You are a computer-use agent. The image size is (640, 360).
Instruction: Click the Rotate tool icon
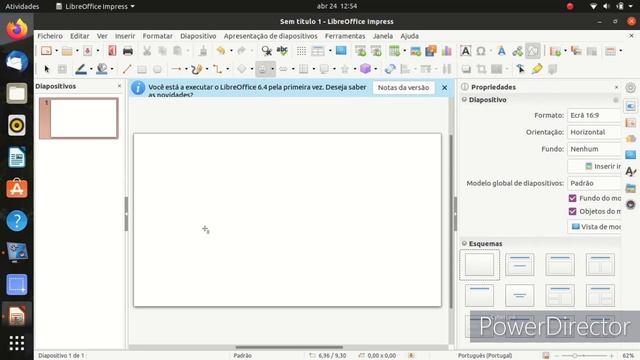390,69
